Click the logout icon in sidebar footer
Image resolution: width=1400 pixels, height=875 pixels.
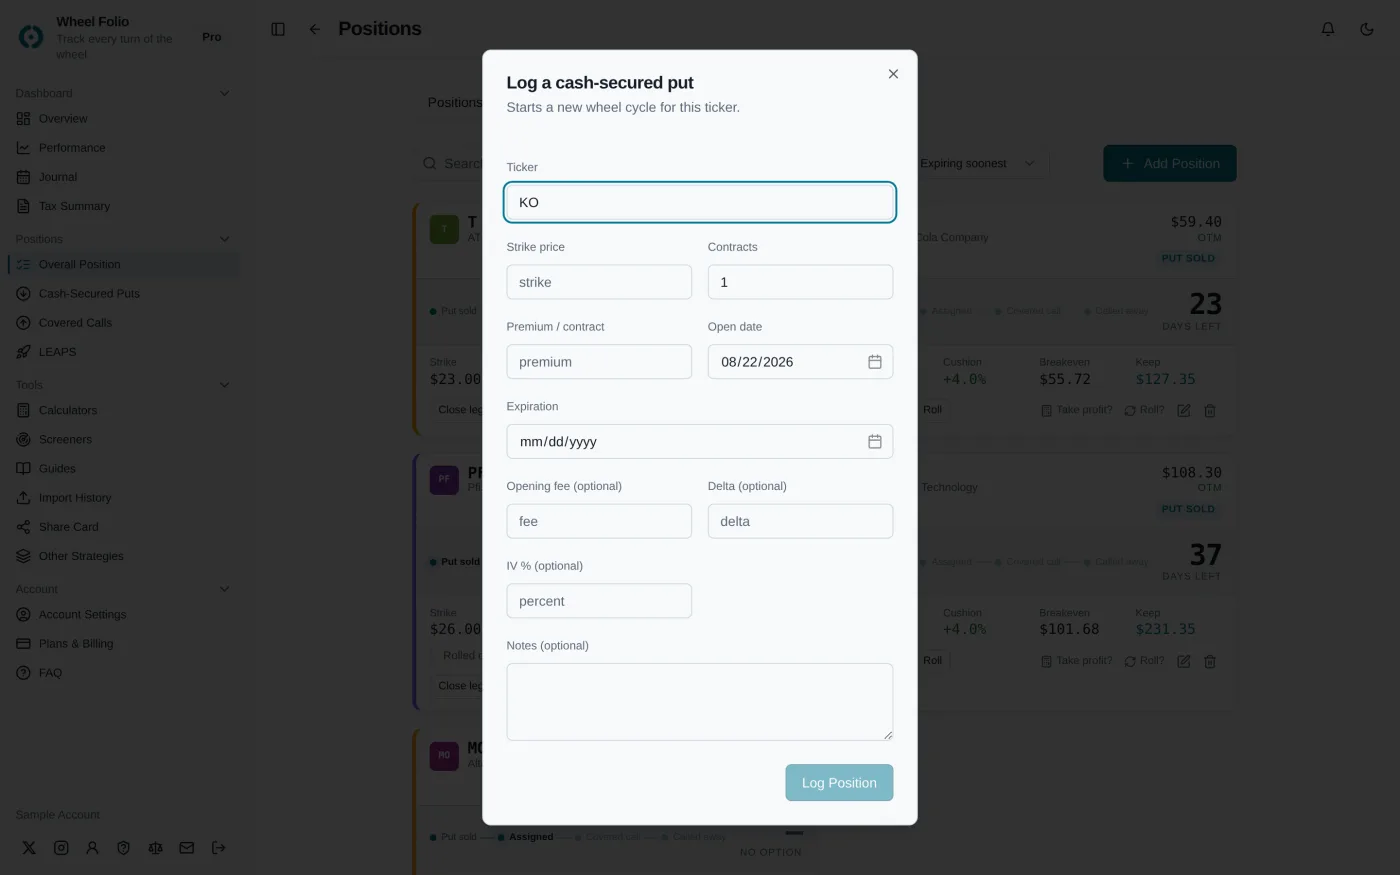(218, 847)
